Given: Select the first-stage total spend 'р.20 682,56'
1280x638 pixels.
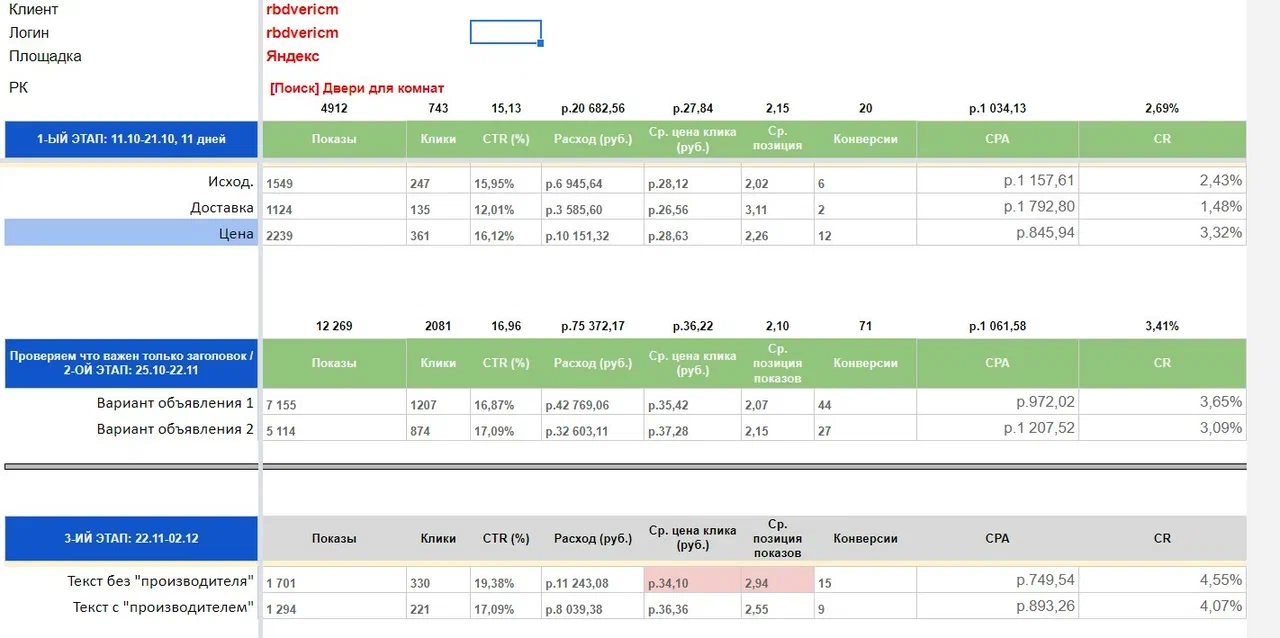Looking at the screenshot, I should click(593, 108).
